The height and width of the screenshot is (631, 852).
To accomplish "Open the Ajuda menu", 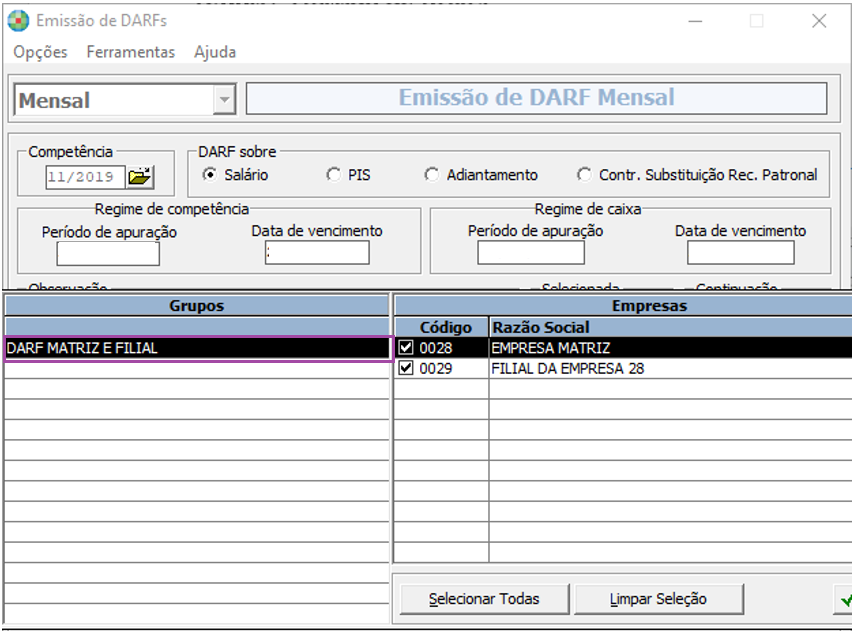I will coord(215,52).
